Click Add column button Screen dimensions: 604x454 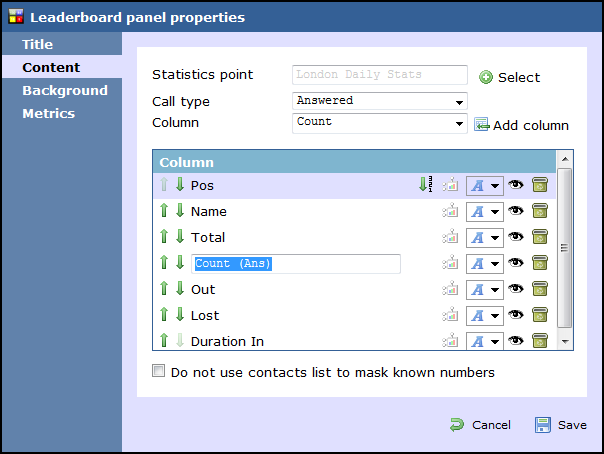[x=521, y=125]
